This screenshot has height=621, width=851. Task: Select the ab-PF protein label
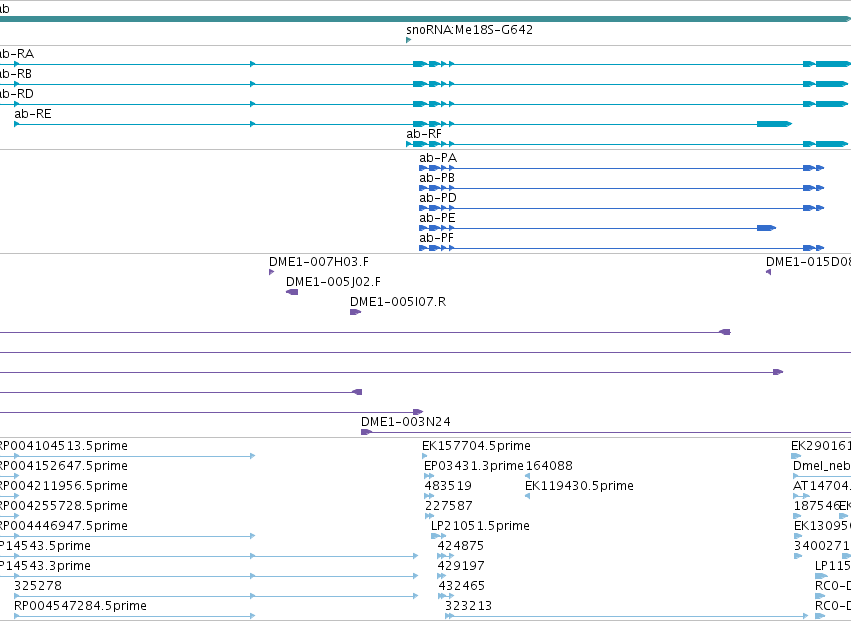point(436,238)
